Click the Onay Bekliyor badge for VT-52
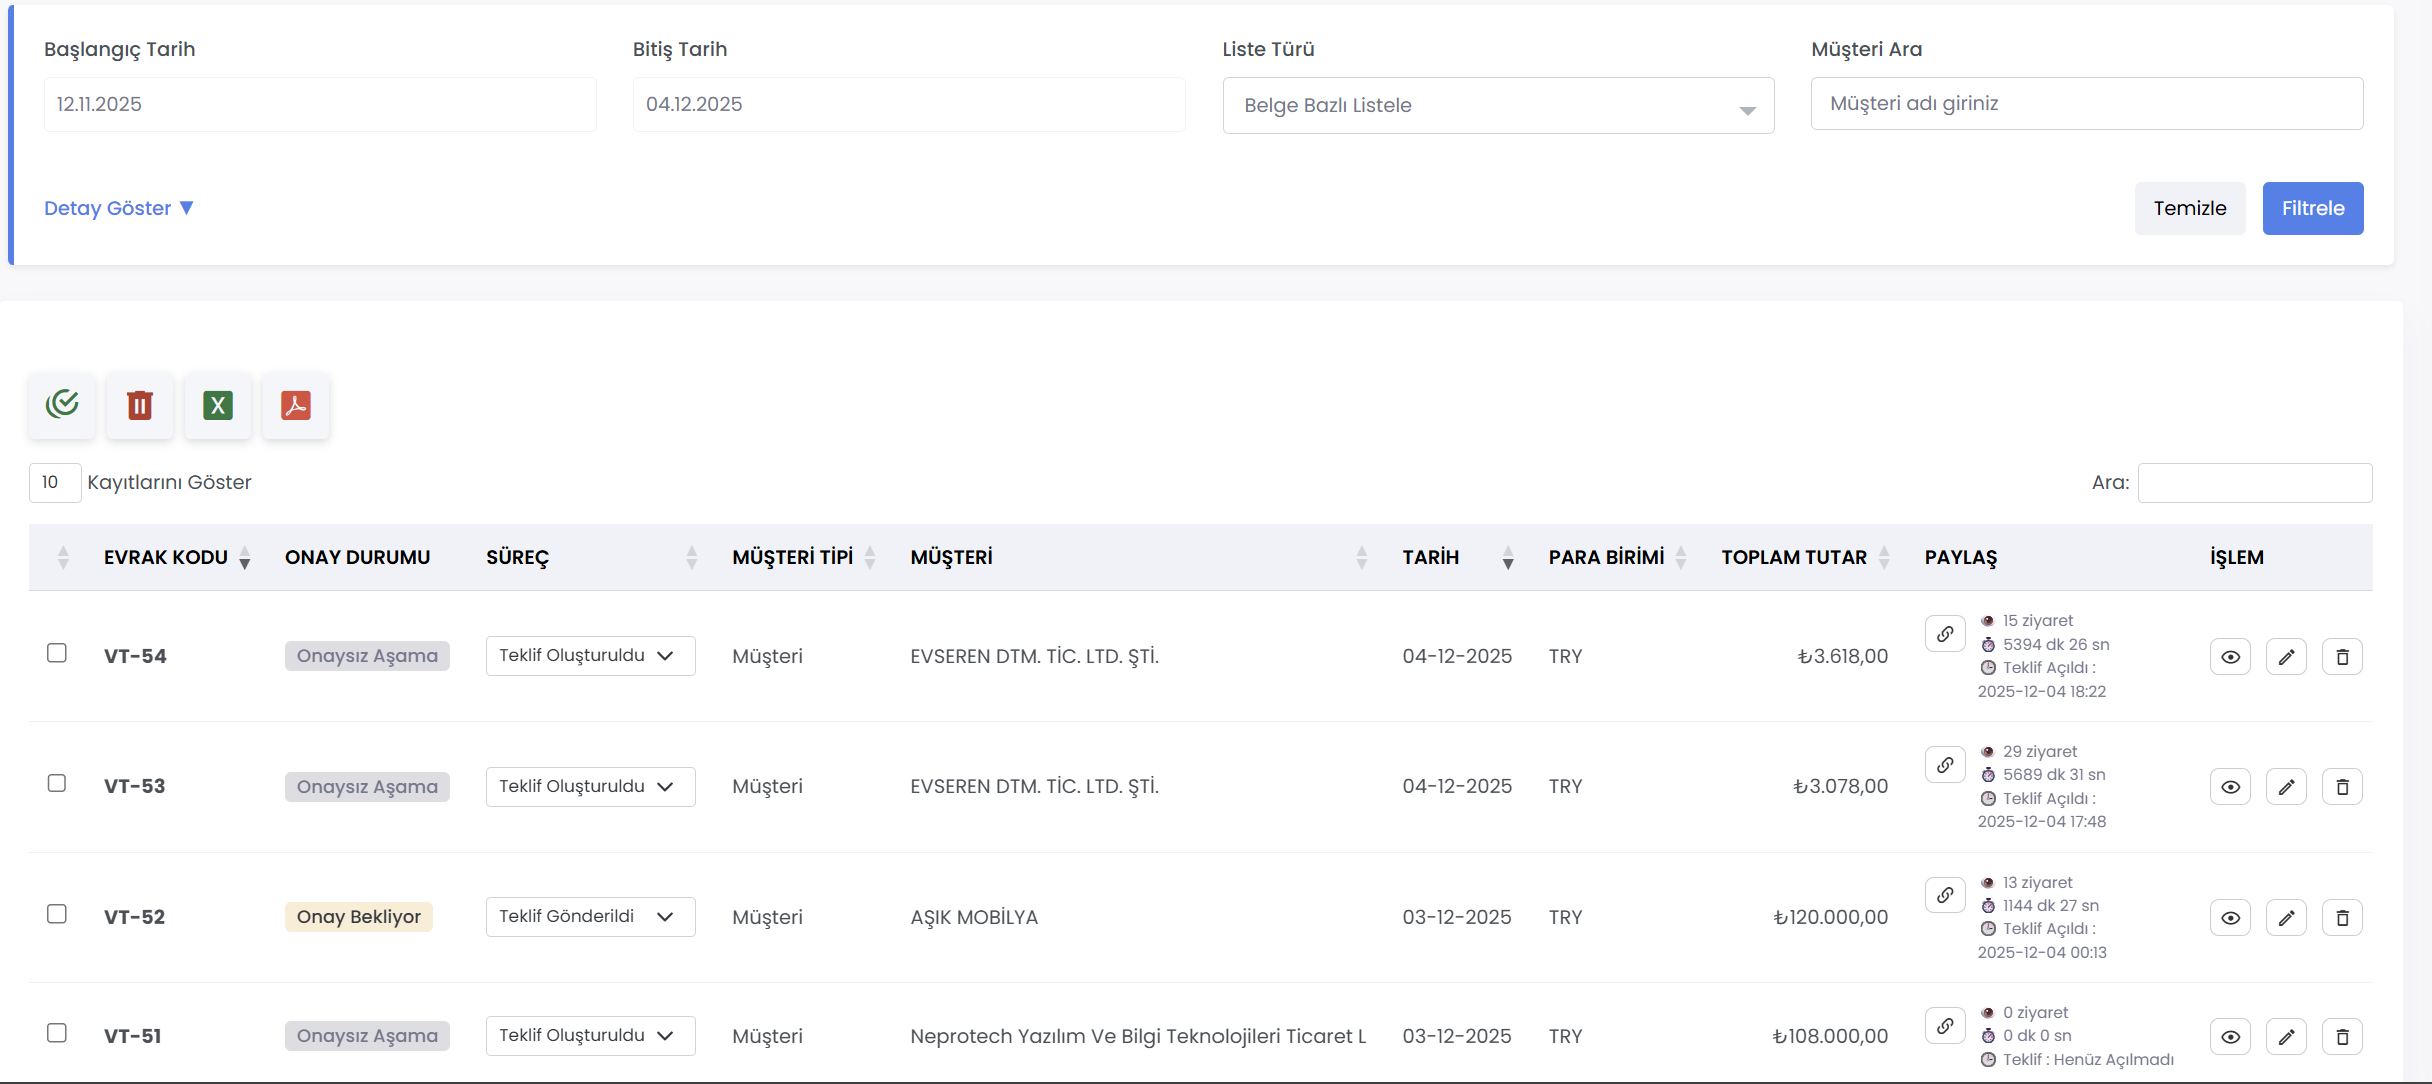Screen dimensions: 2432x1084 coord(359,917)
